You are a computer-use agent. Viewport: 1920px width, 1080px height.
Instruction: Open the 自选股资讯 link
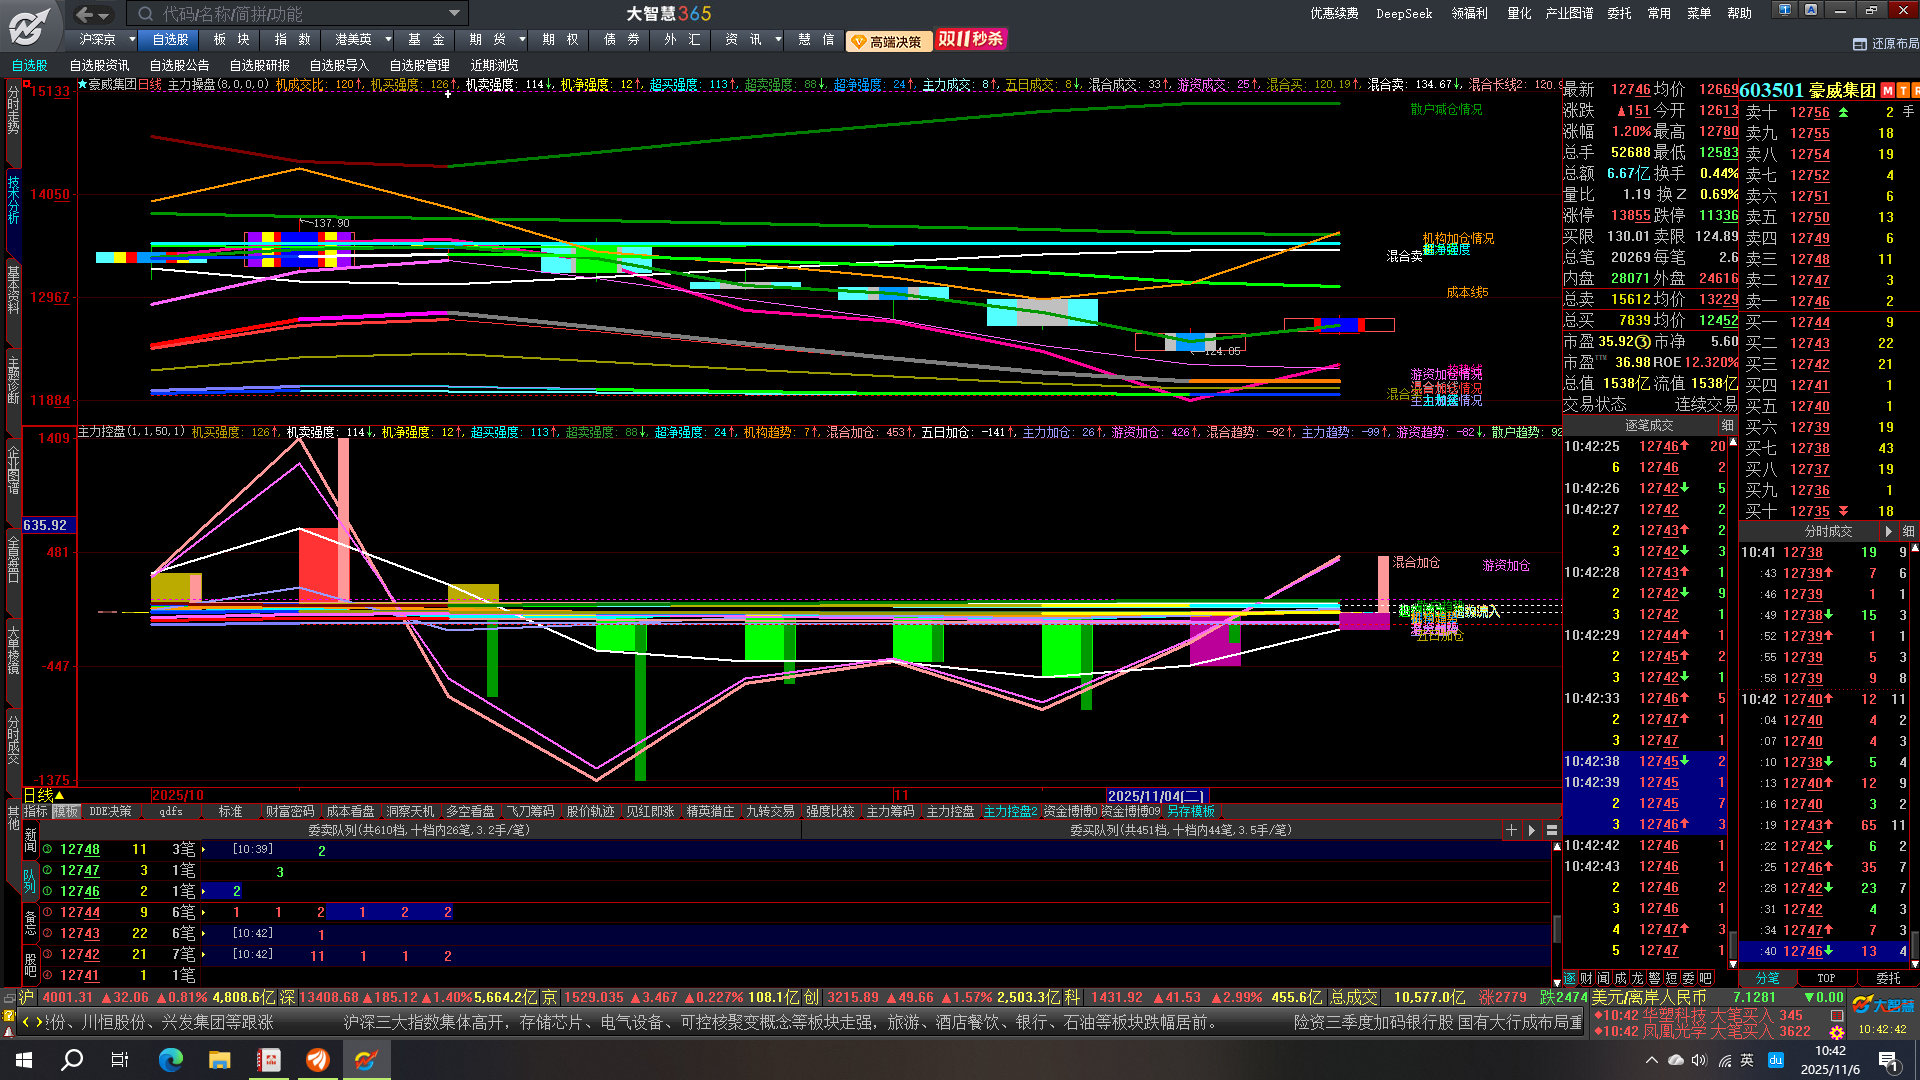[x=99, y=66]
